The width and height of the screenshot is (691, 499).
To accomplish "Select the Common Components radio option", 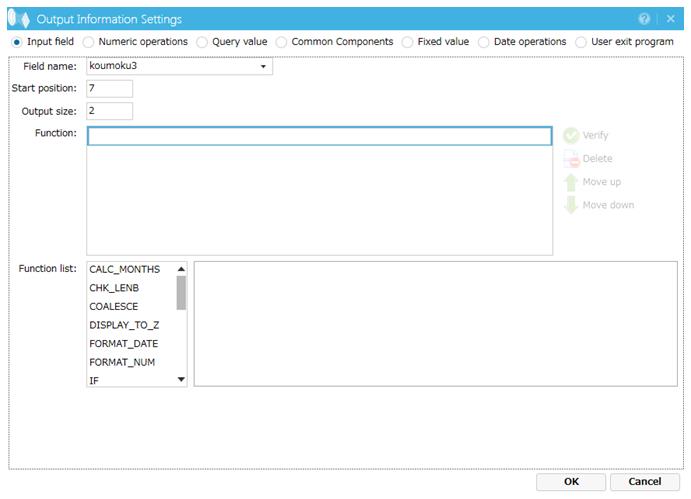I will click(x=282, y=42).
